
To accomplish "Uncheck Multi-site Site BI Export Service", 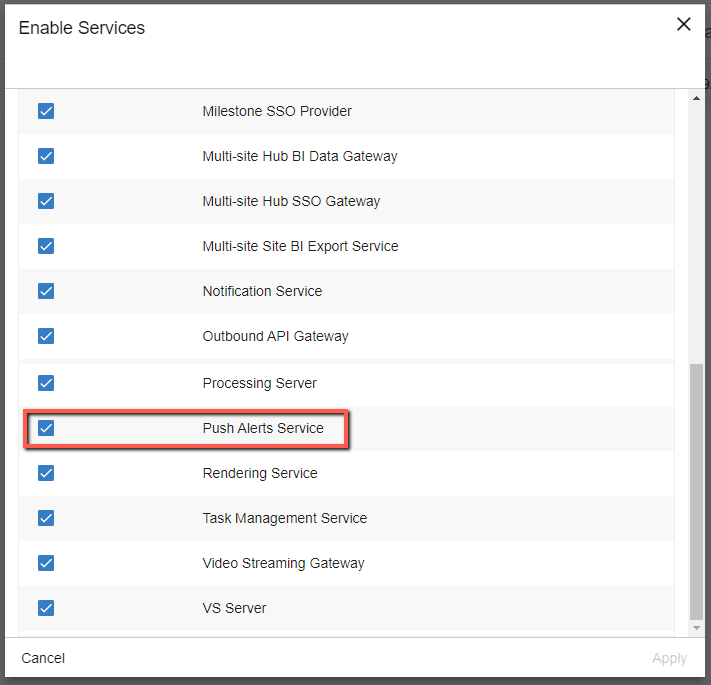I will click(46, 246).
